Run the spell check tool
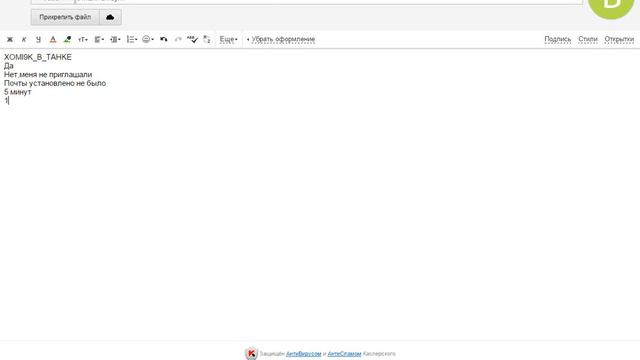Screen dimensions: 640x360 192,40
